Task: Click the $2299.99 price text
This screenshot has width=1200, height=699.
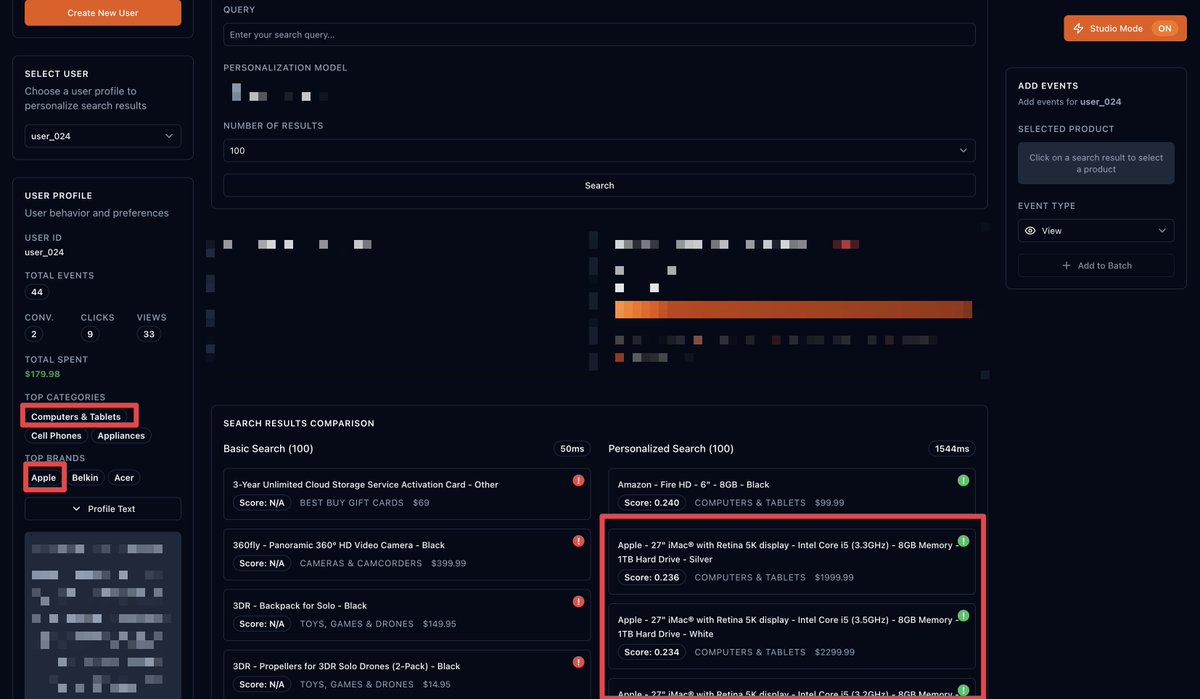Action: 834,652
